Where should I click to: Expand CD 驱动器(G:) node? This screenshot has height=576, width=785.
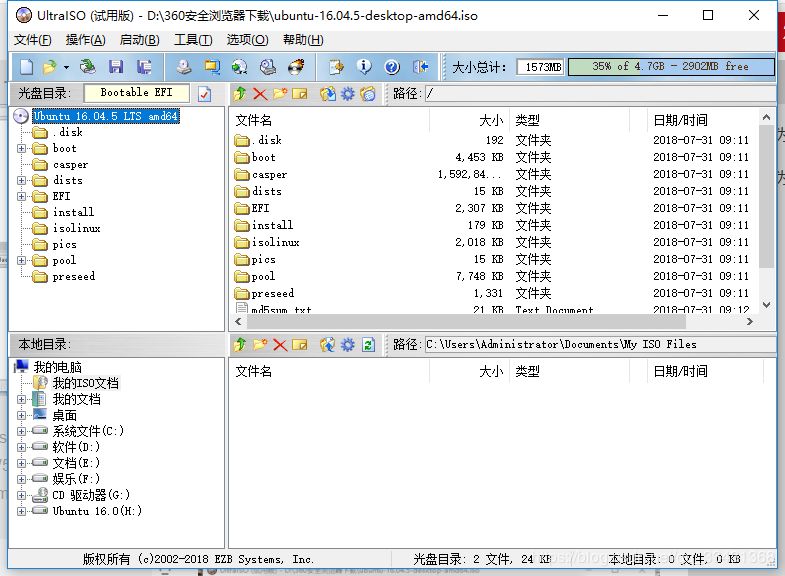(x=21, y=495)
